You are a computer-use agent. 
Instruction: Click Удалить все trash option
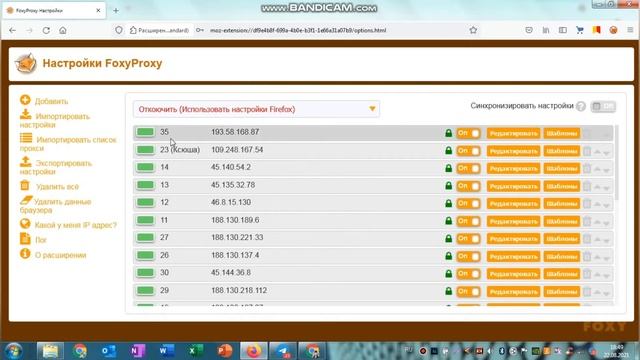[49, 186]
